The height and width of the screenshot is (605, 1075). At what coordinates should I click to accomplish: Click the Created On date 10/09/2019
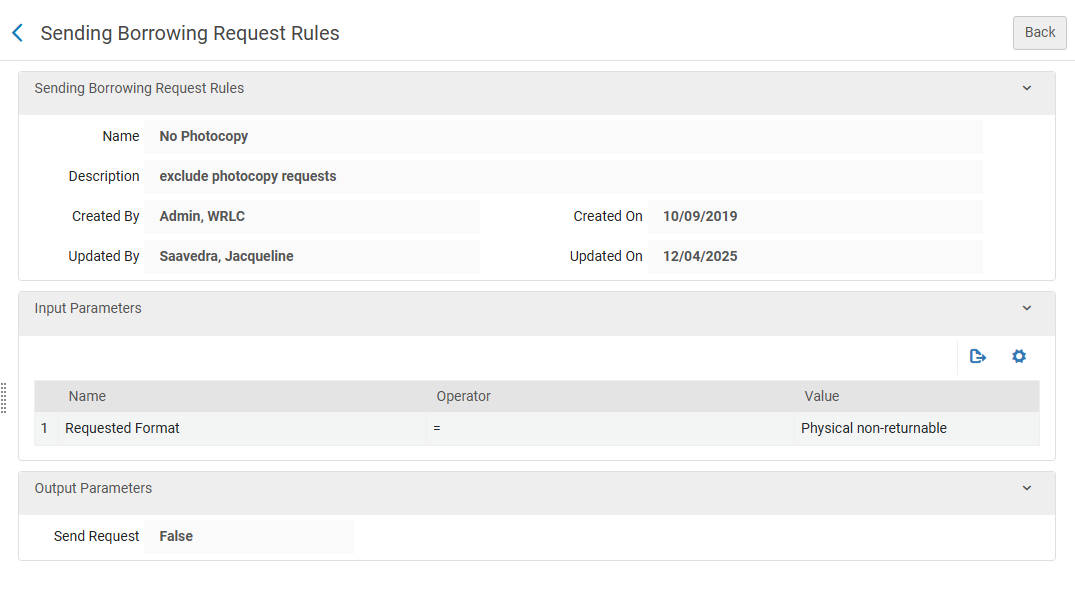(x=814, y=216)
